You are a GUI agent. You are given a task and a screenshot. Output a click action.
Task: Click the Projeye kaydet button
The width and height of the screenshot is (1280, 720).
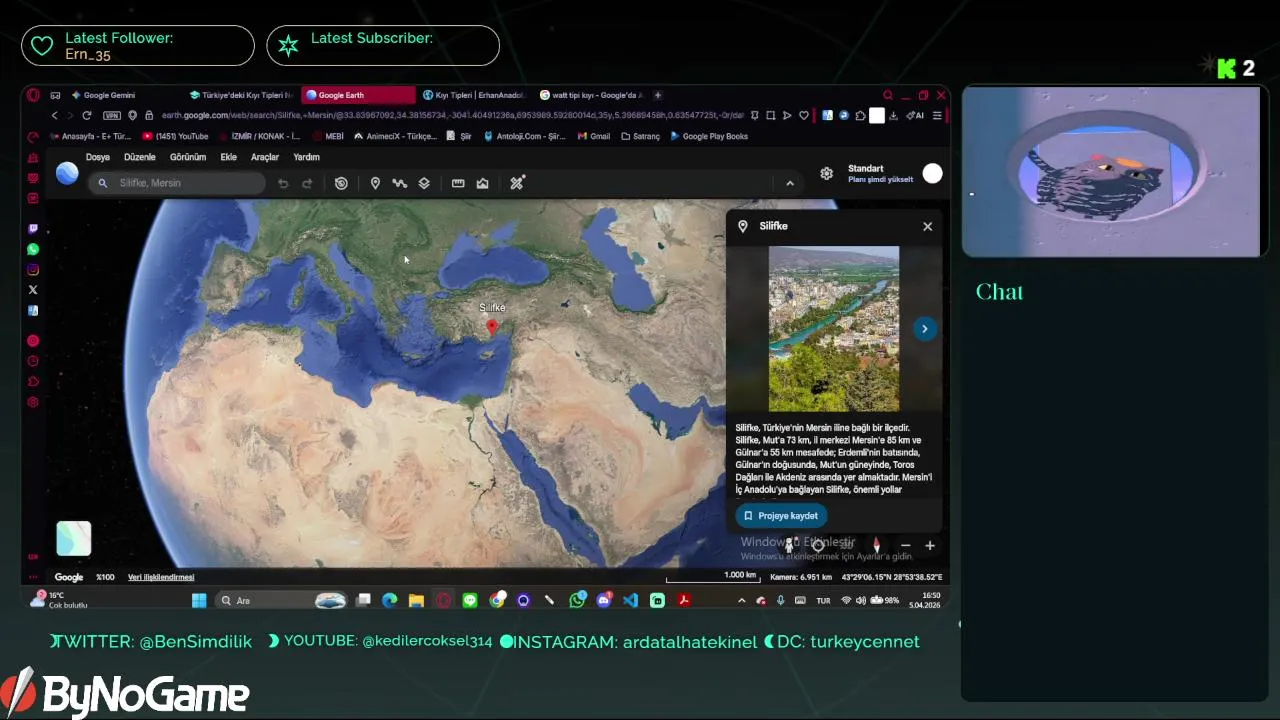(x=781, y=516)
